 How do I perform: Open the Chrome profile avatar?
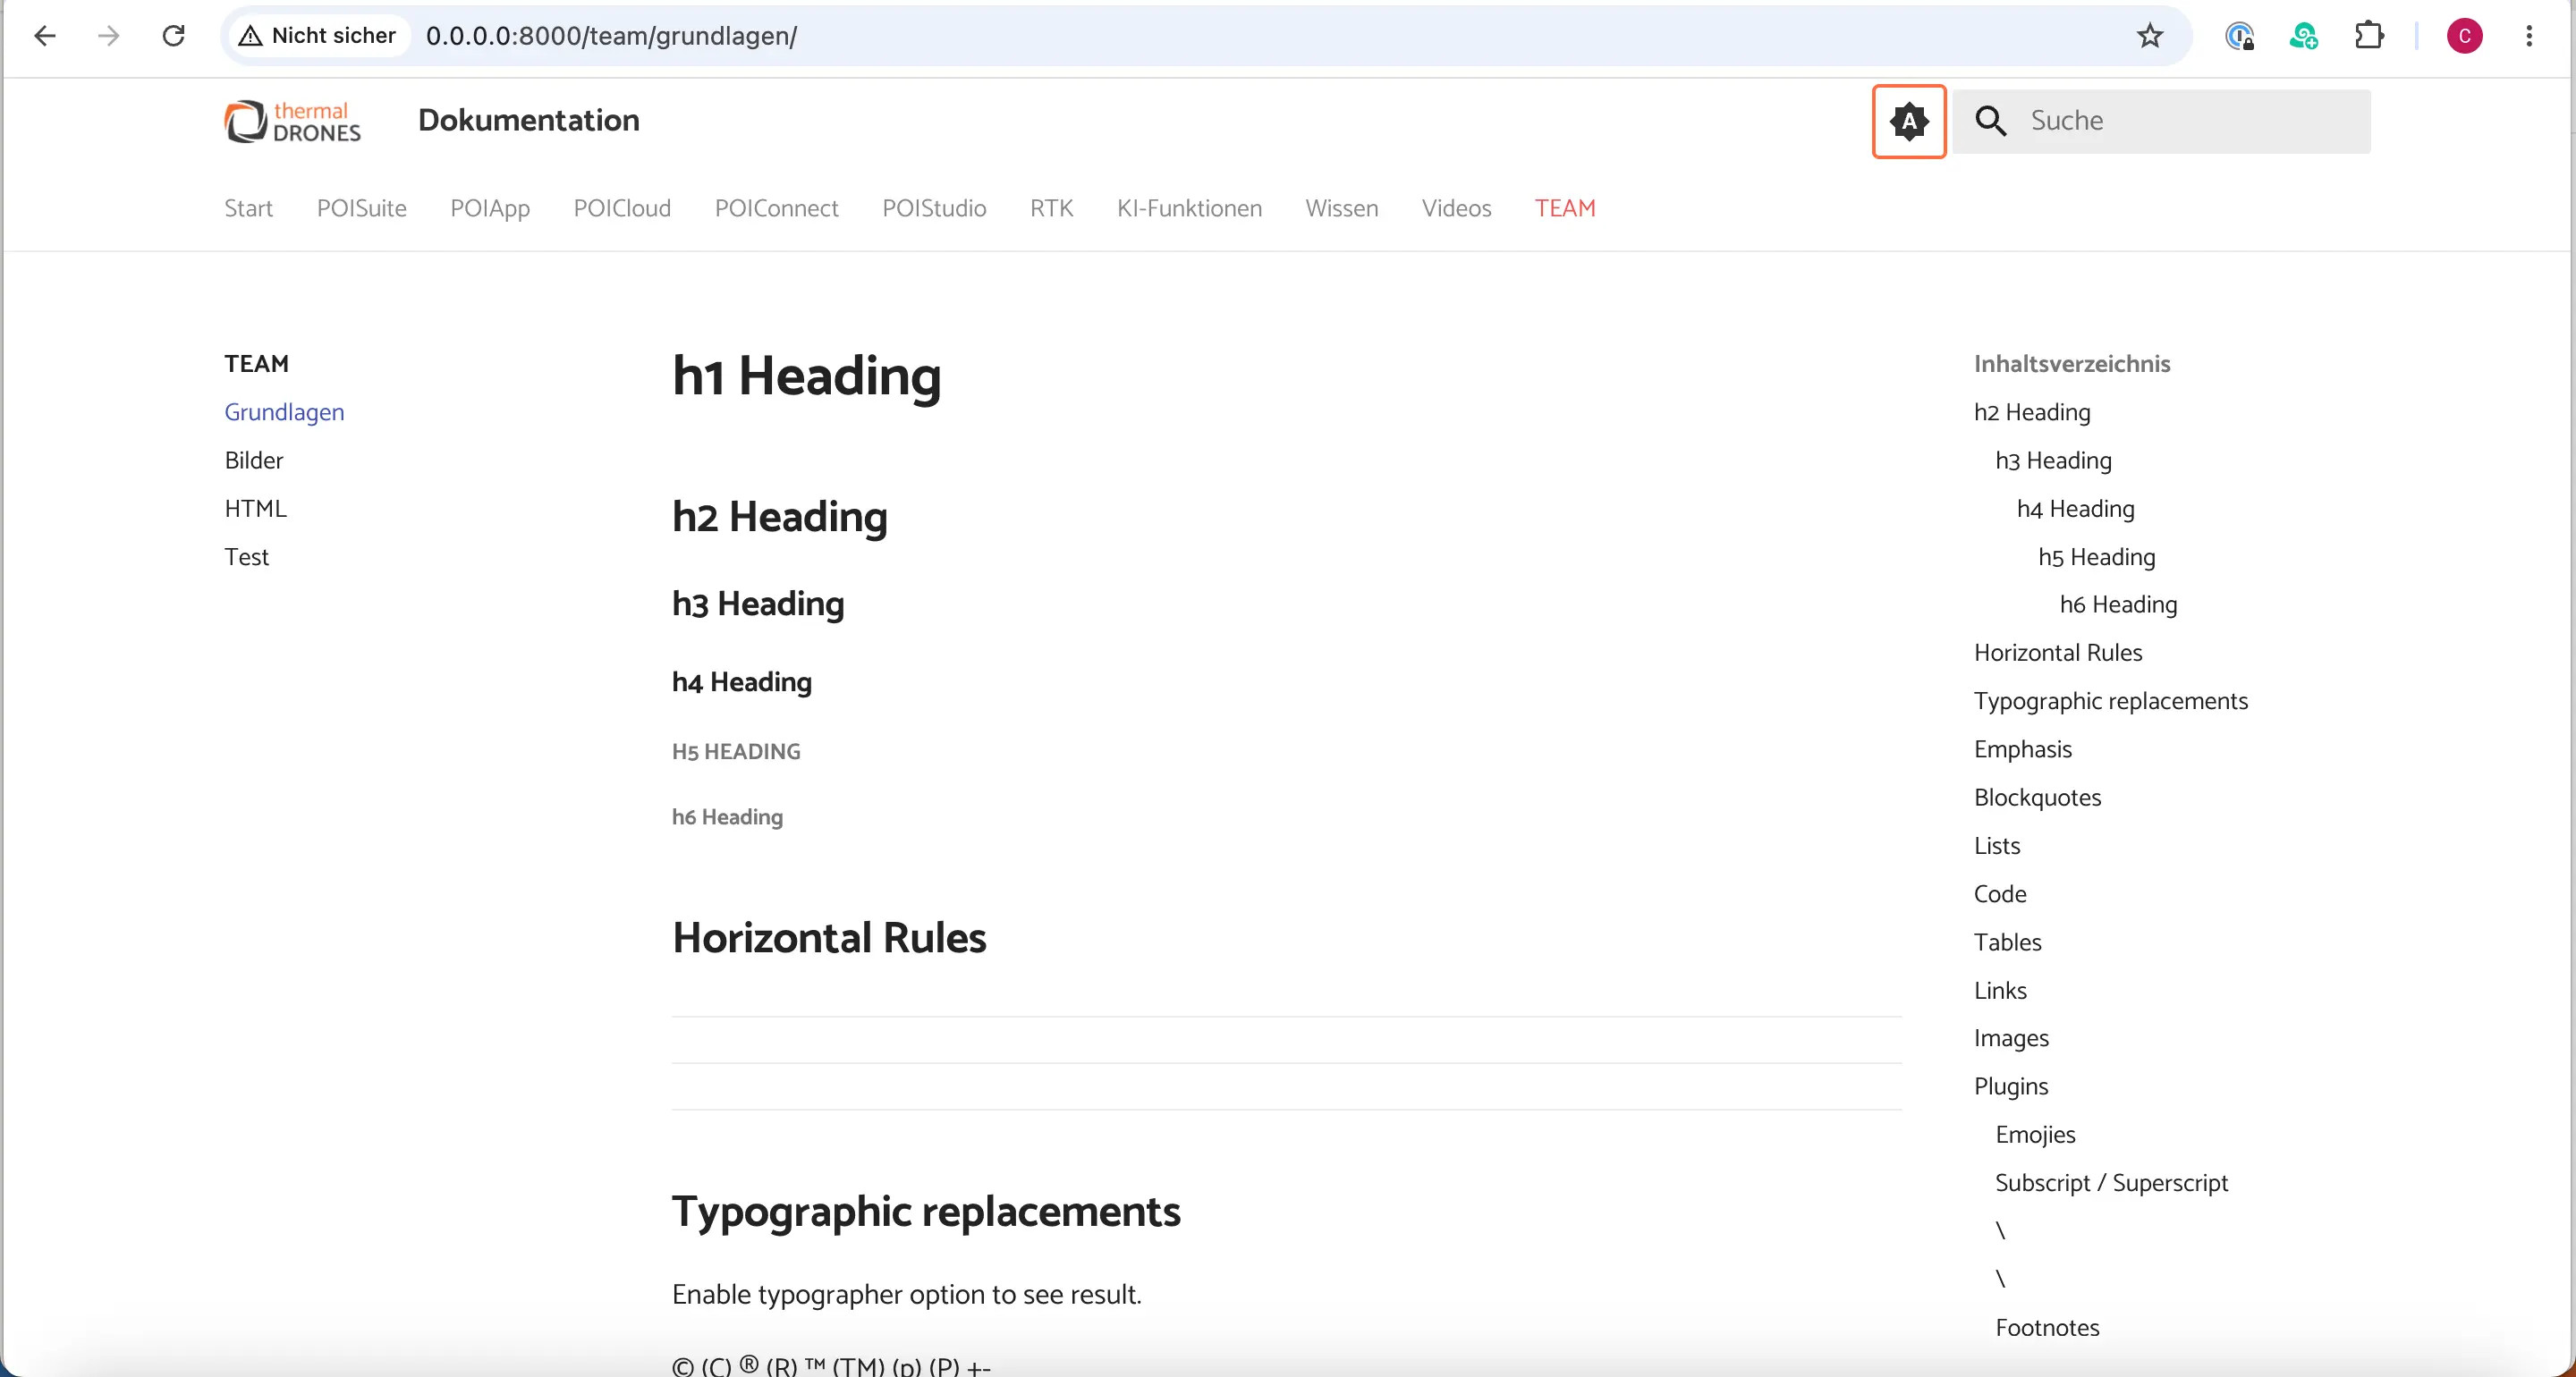[x=2464, y=36]
